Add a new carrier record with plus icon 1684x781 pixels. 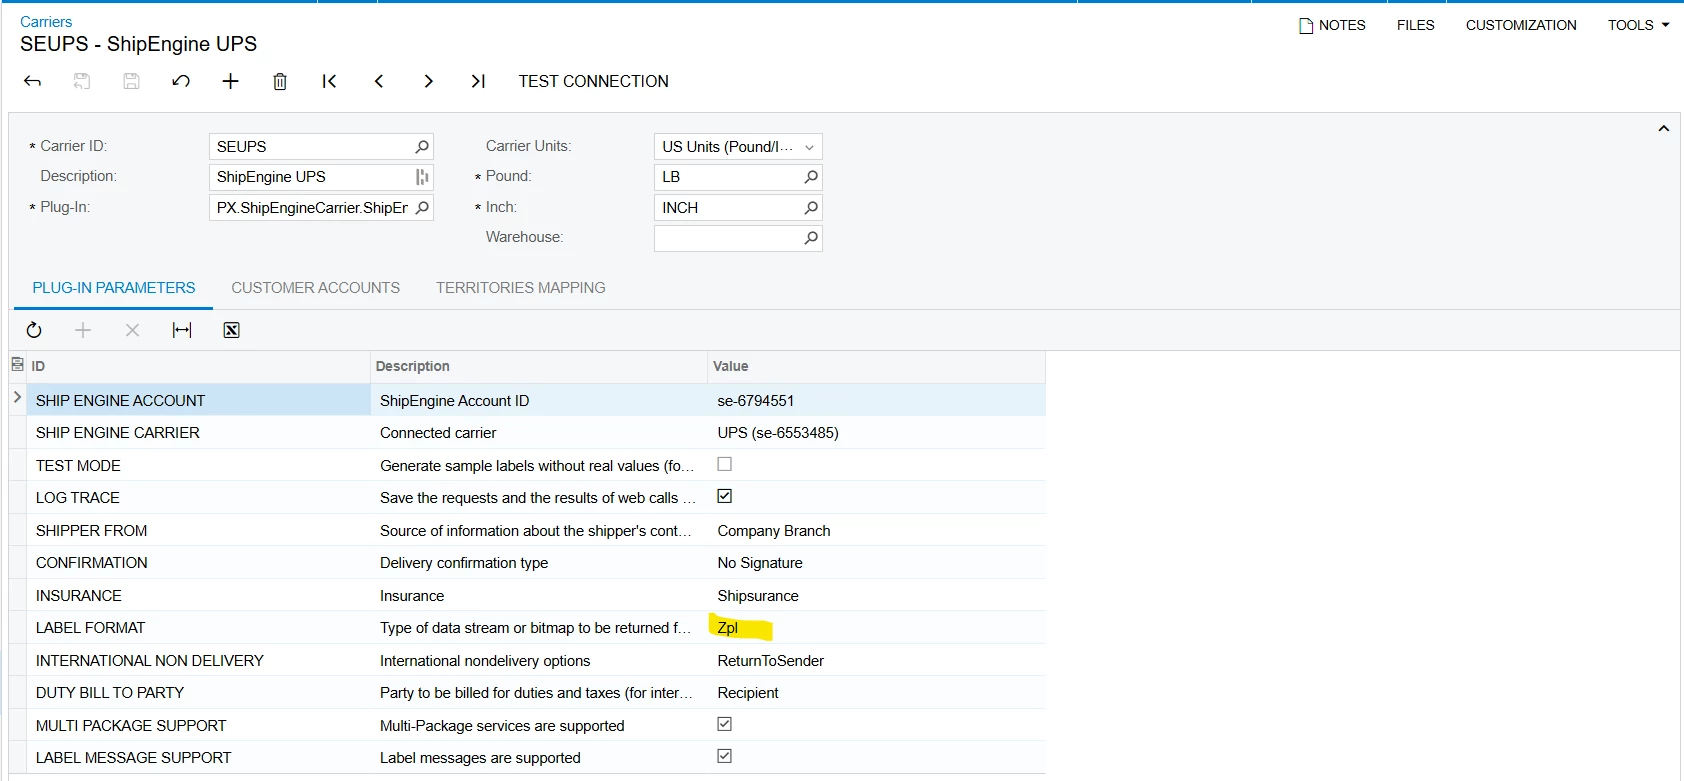(230, 81)
